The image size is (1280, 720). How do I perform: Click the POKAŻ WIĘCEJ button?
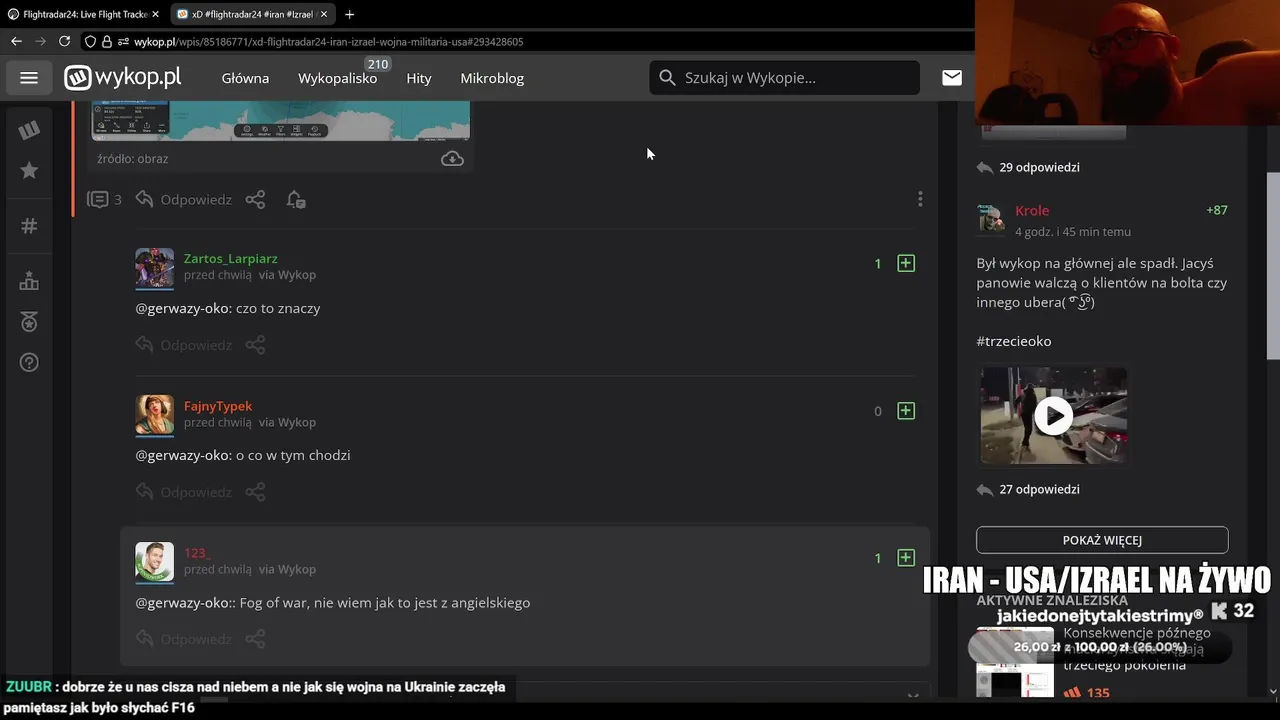tap(1102, 540)
